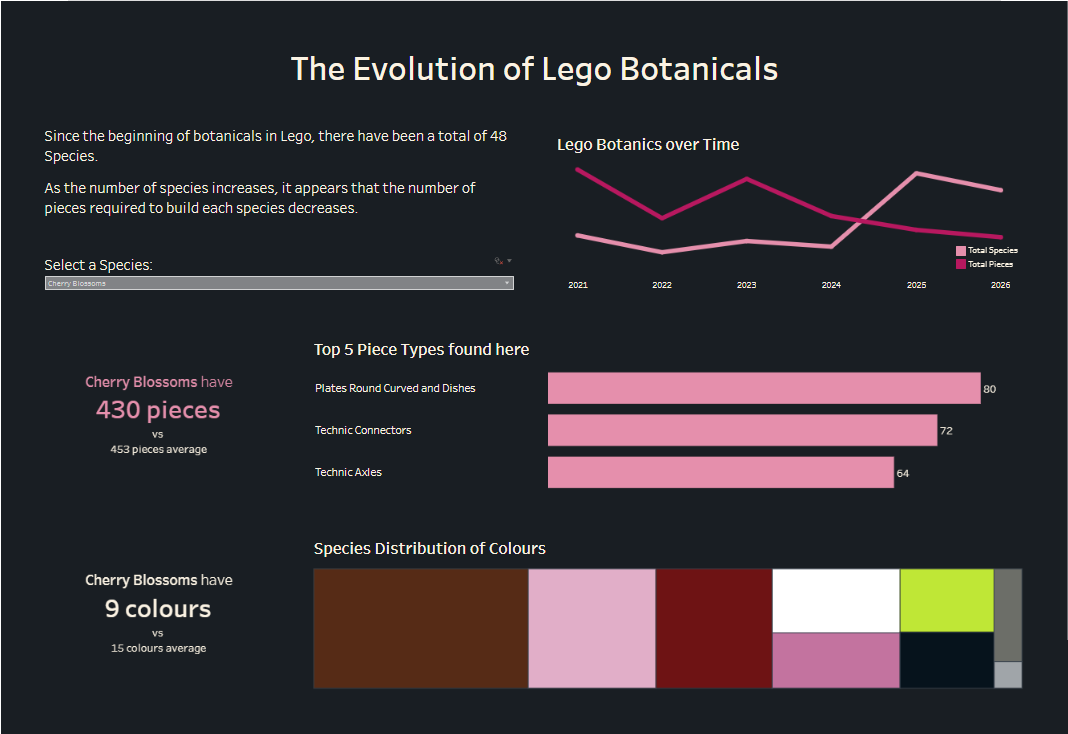Click the lime green treemap tile

(x=947, y=600)
